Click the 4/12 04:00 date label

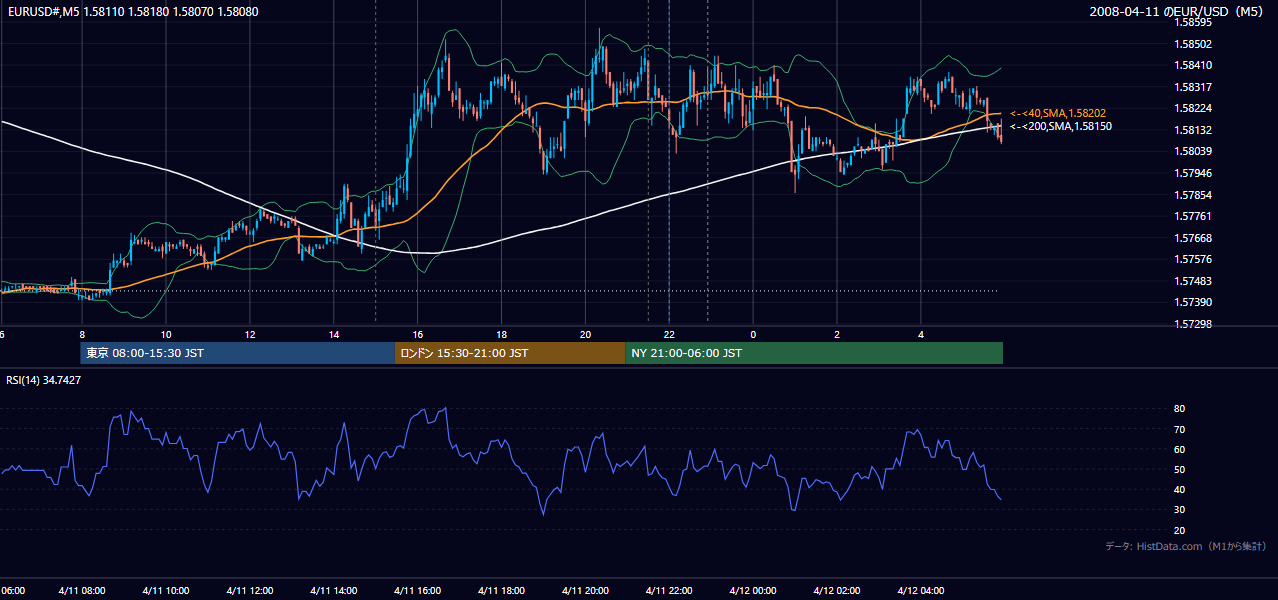click(921, 591)
